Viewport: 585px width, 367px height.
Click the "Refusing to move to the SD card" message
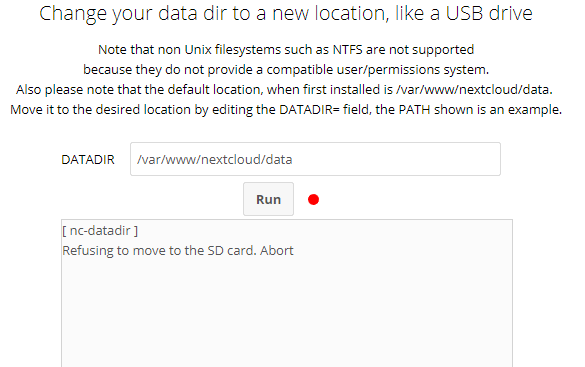coord(159,250)
